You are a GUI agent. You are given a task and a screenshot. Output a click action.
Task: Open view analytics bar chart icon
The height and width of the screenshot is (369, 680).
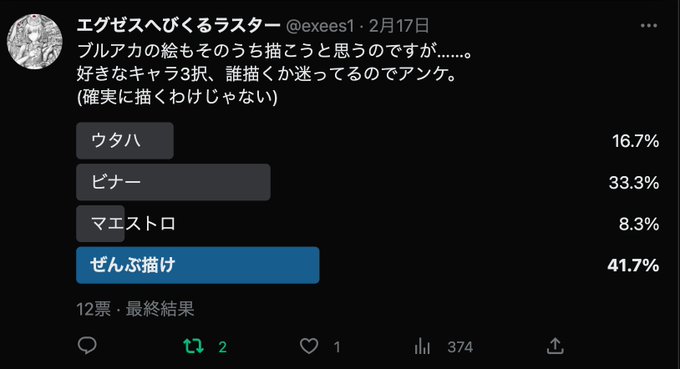click(x=422, y=346)
